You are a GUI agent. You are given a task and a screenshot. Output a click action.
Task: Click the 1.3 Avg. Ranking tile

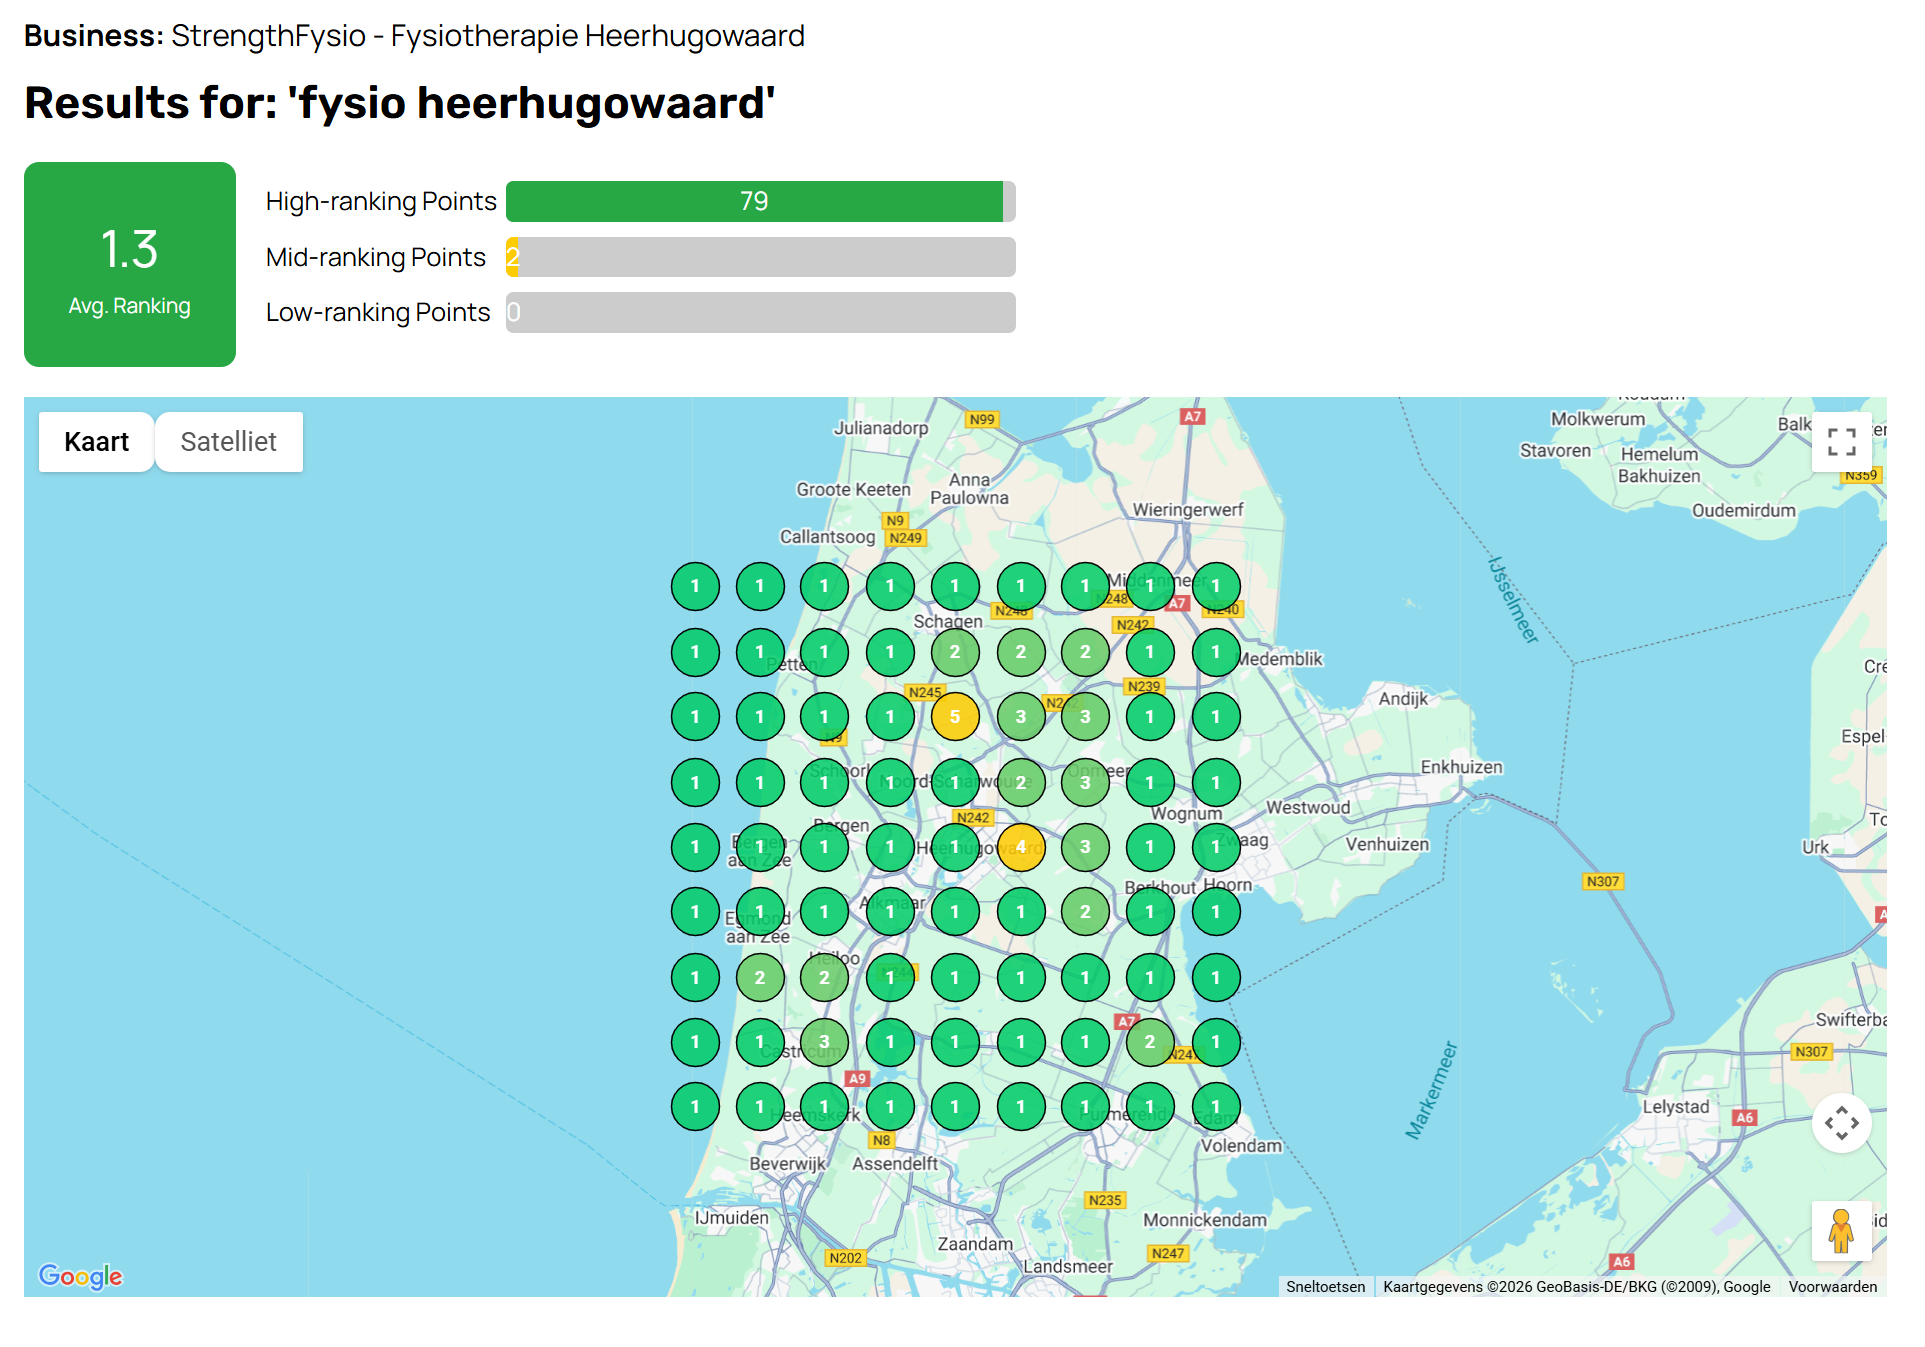tap(130, 265)
